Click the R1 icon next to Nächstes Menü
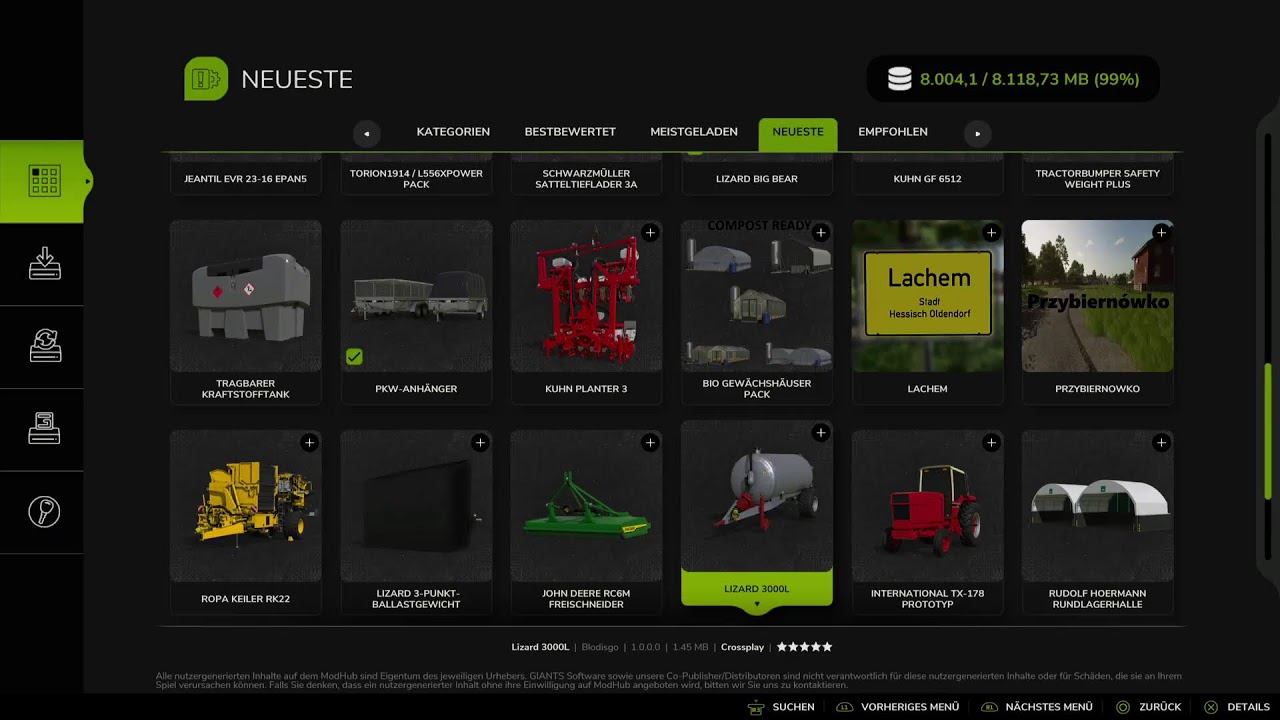Viewport: 1280px width, 720px height. tap(990, 707)
